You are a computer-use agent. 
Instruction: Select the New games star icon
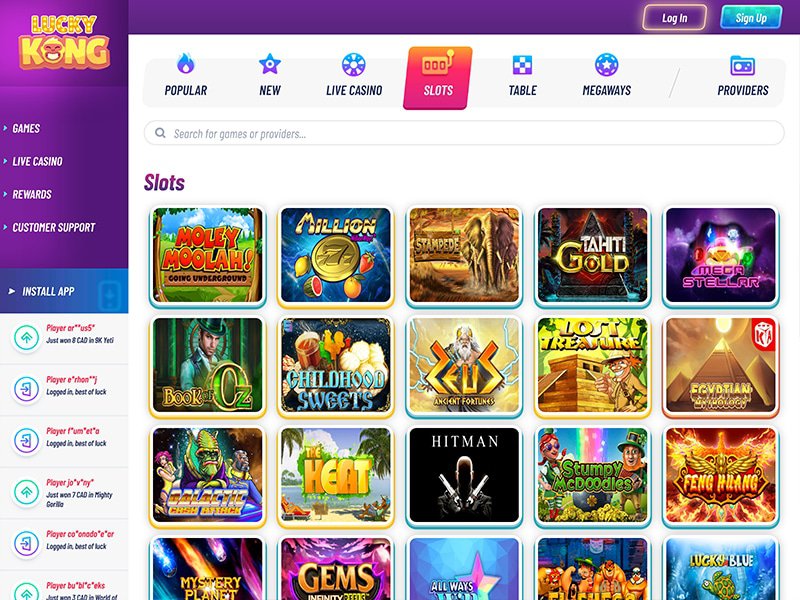tap(270, 64)
